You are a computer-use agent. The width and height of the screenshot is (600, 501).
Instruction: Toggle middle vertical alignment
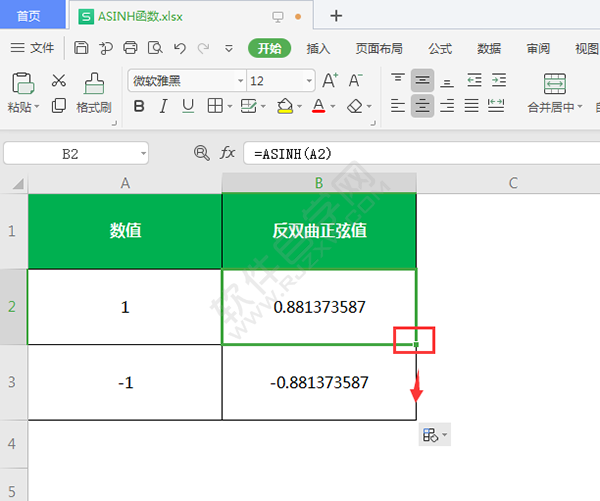[422, 80]
